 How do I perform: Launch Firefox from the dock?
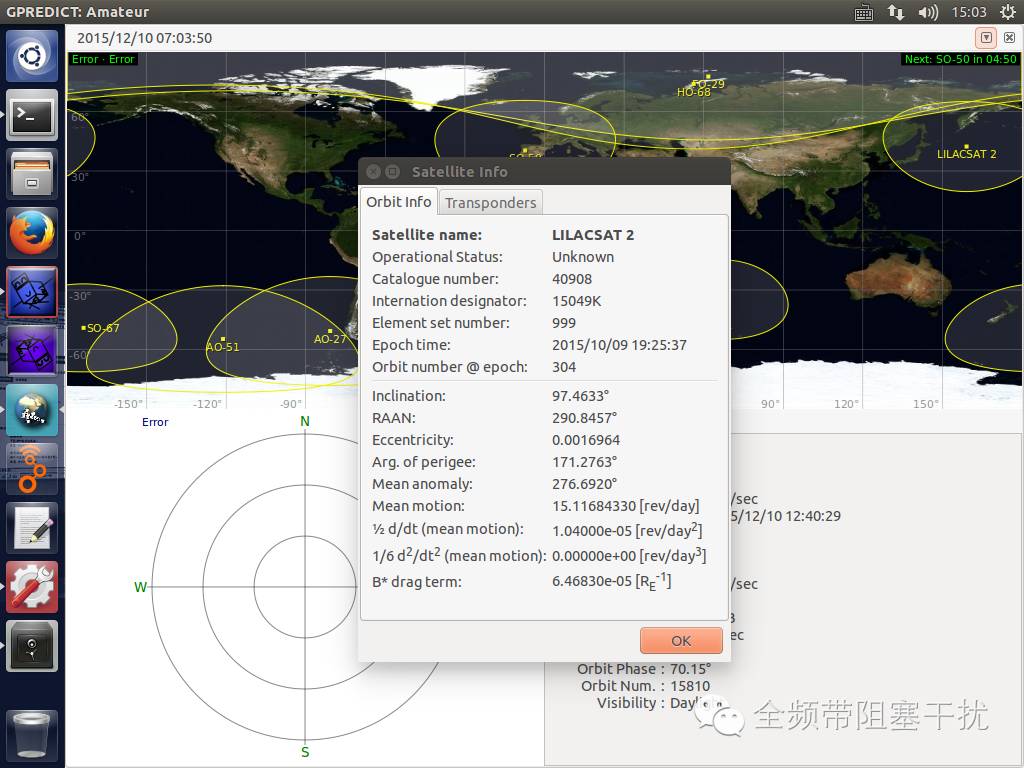click(x=32, y=233)
